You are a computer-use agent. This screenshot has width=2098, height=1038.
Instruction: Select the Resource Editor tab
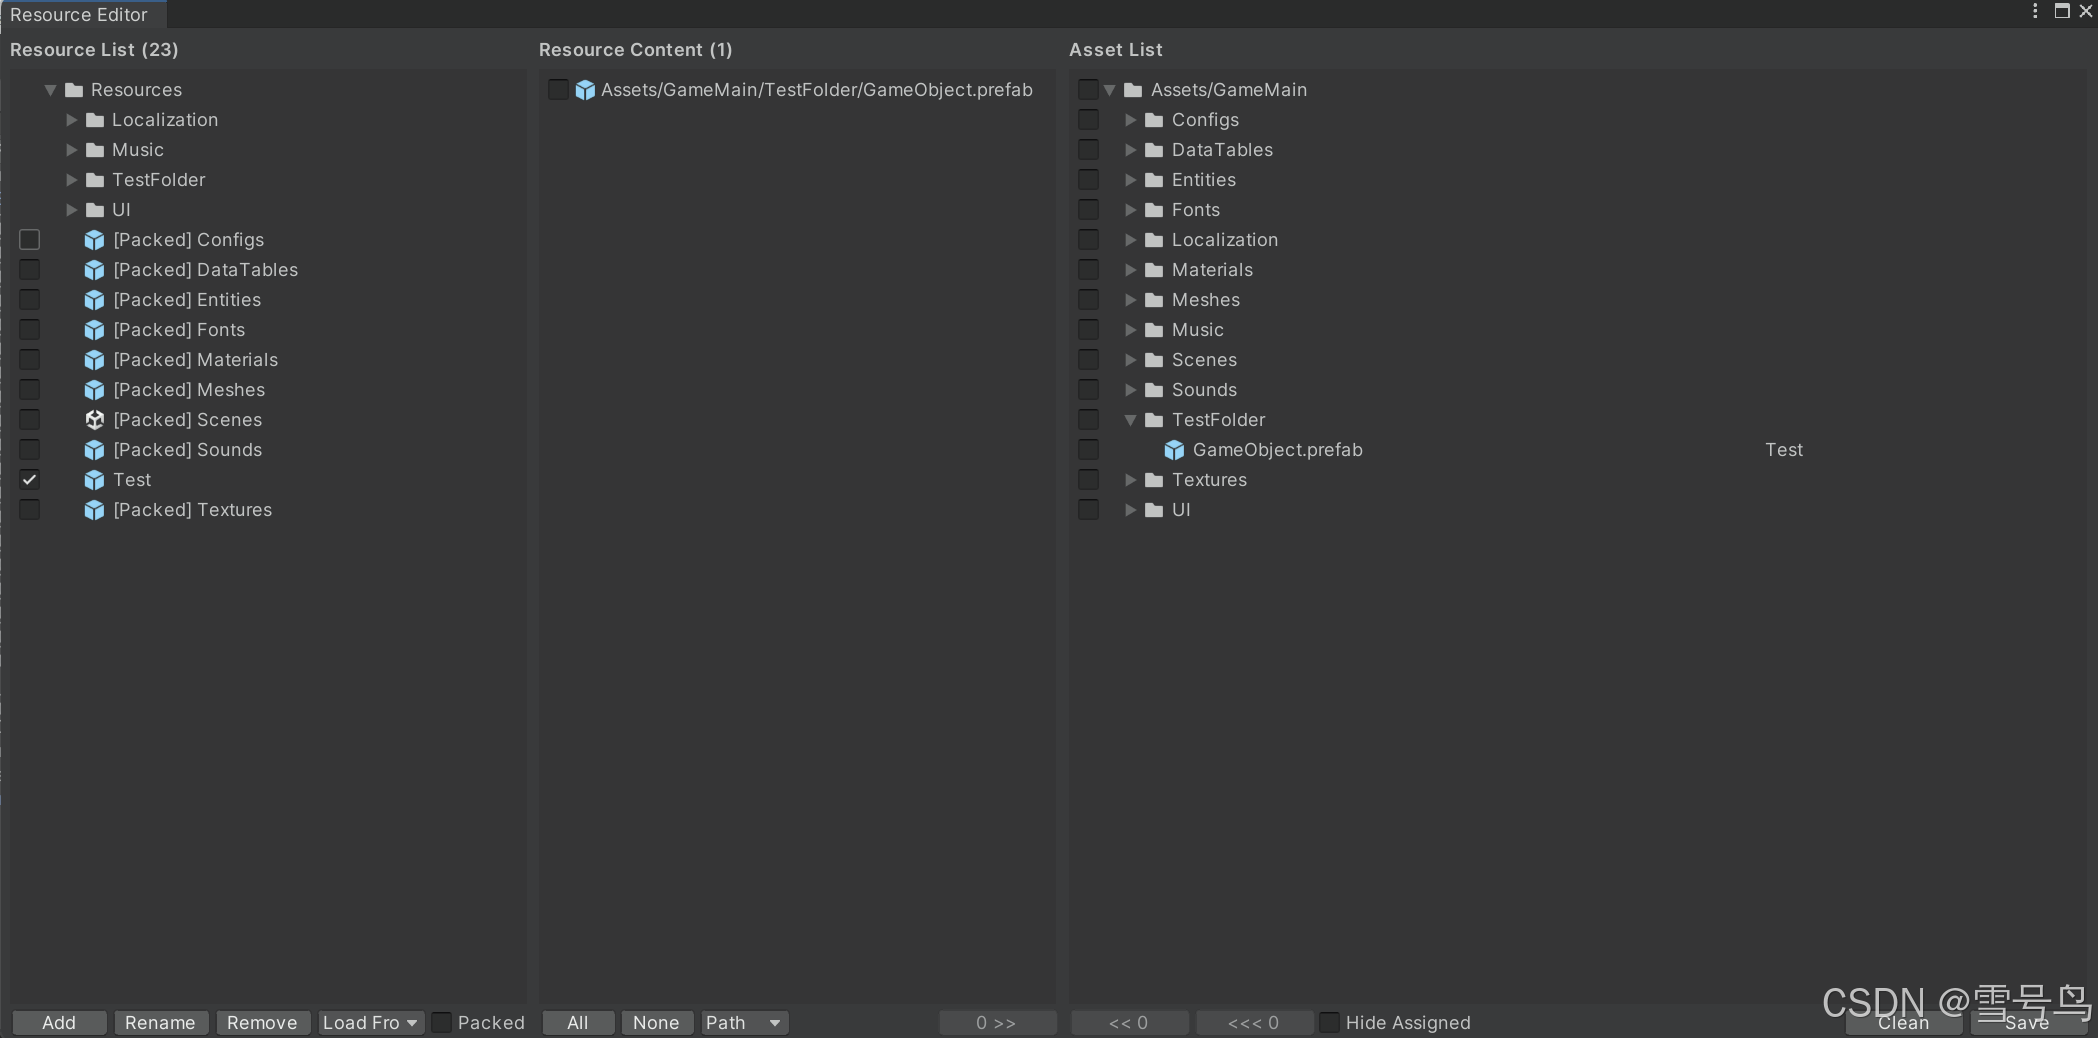(x=79, y=14)
